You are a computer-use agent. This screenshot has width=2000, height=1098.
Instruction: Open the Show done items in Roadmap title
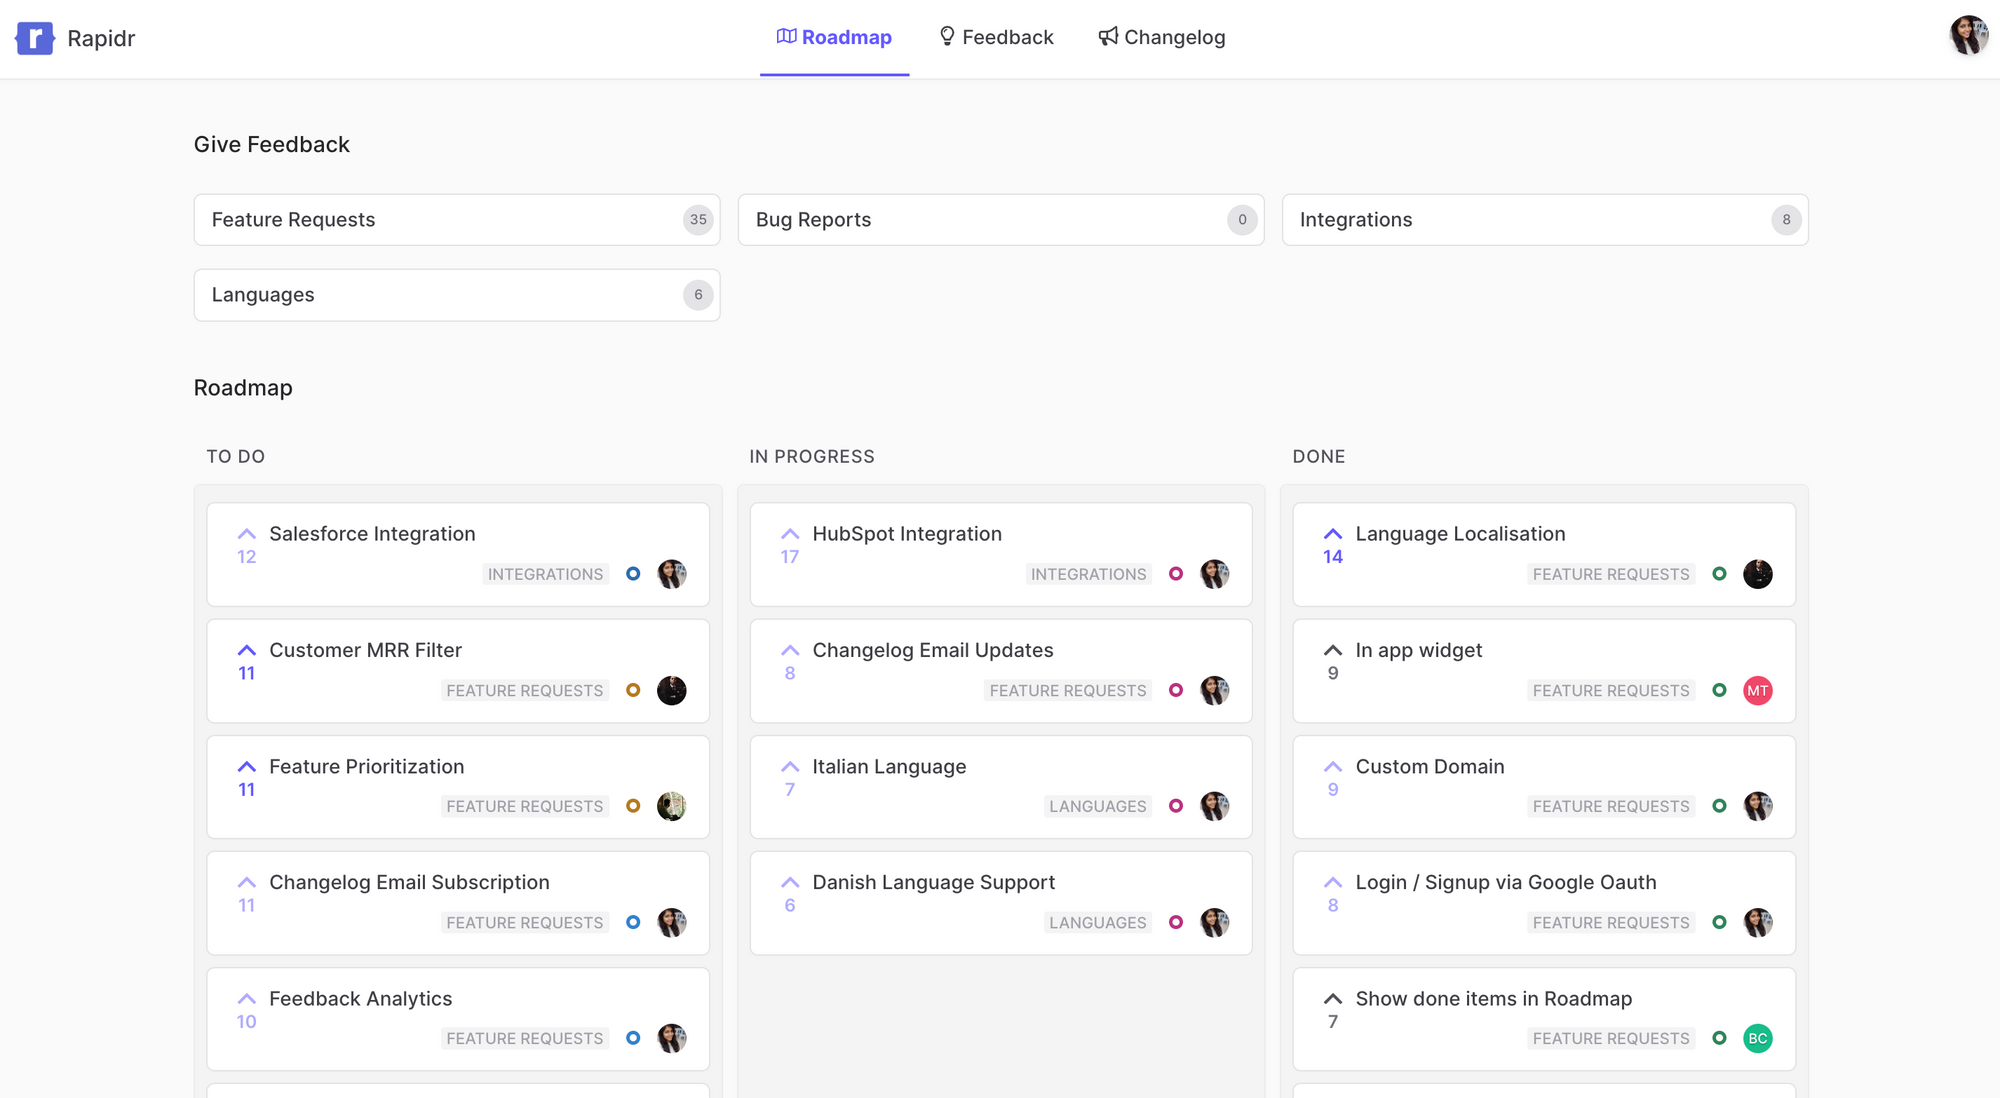[1493, 999]
